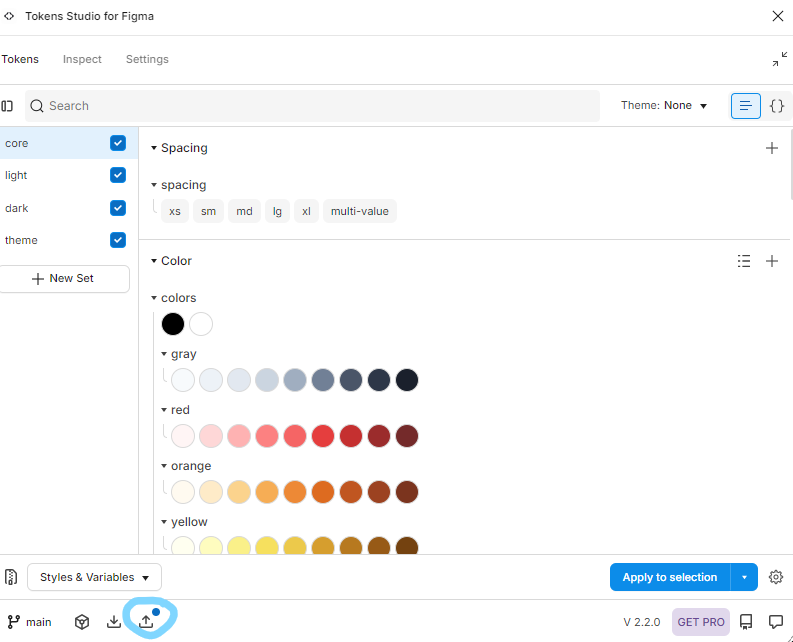The image size is (793, 642).
Task: Collapse the Color section
Action: [154, 261]
